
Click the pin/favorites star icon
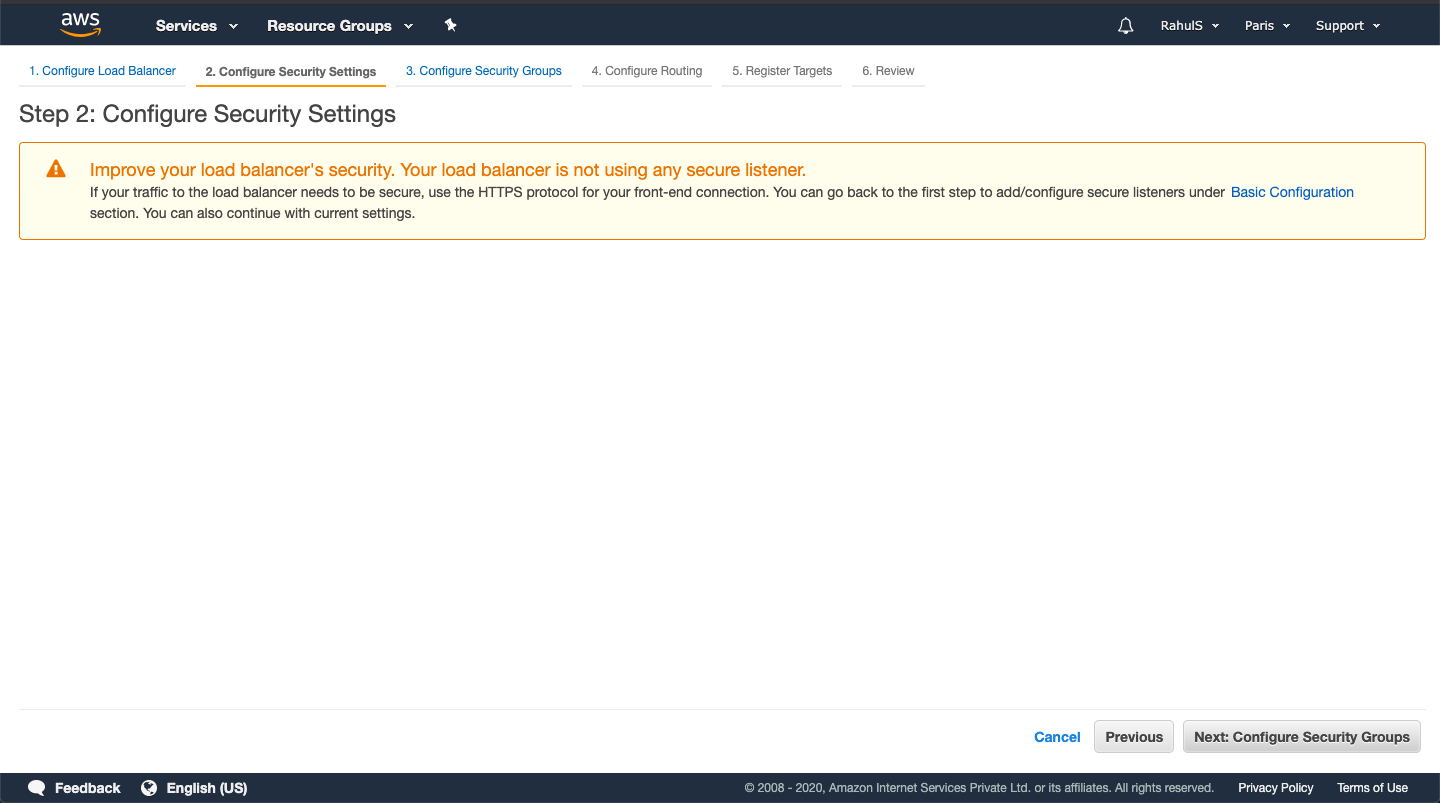click(x=450, y=25)
